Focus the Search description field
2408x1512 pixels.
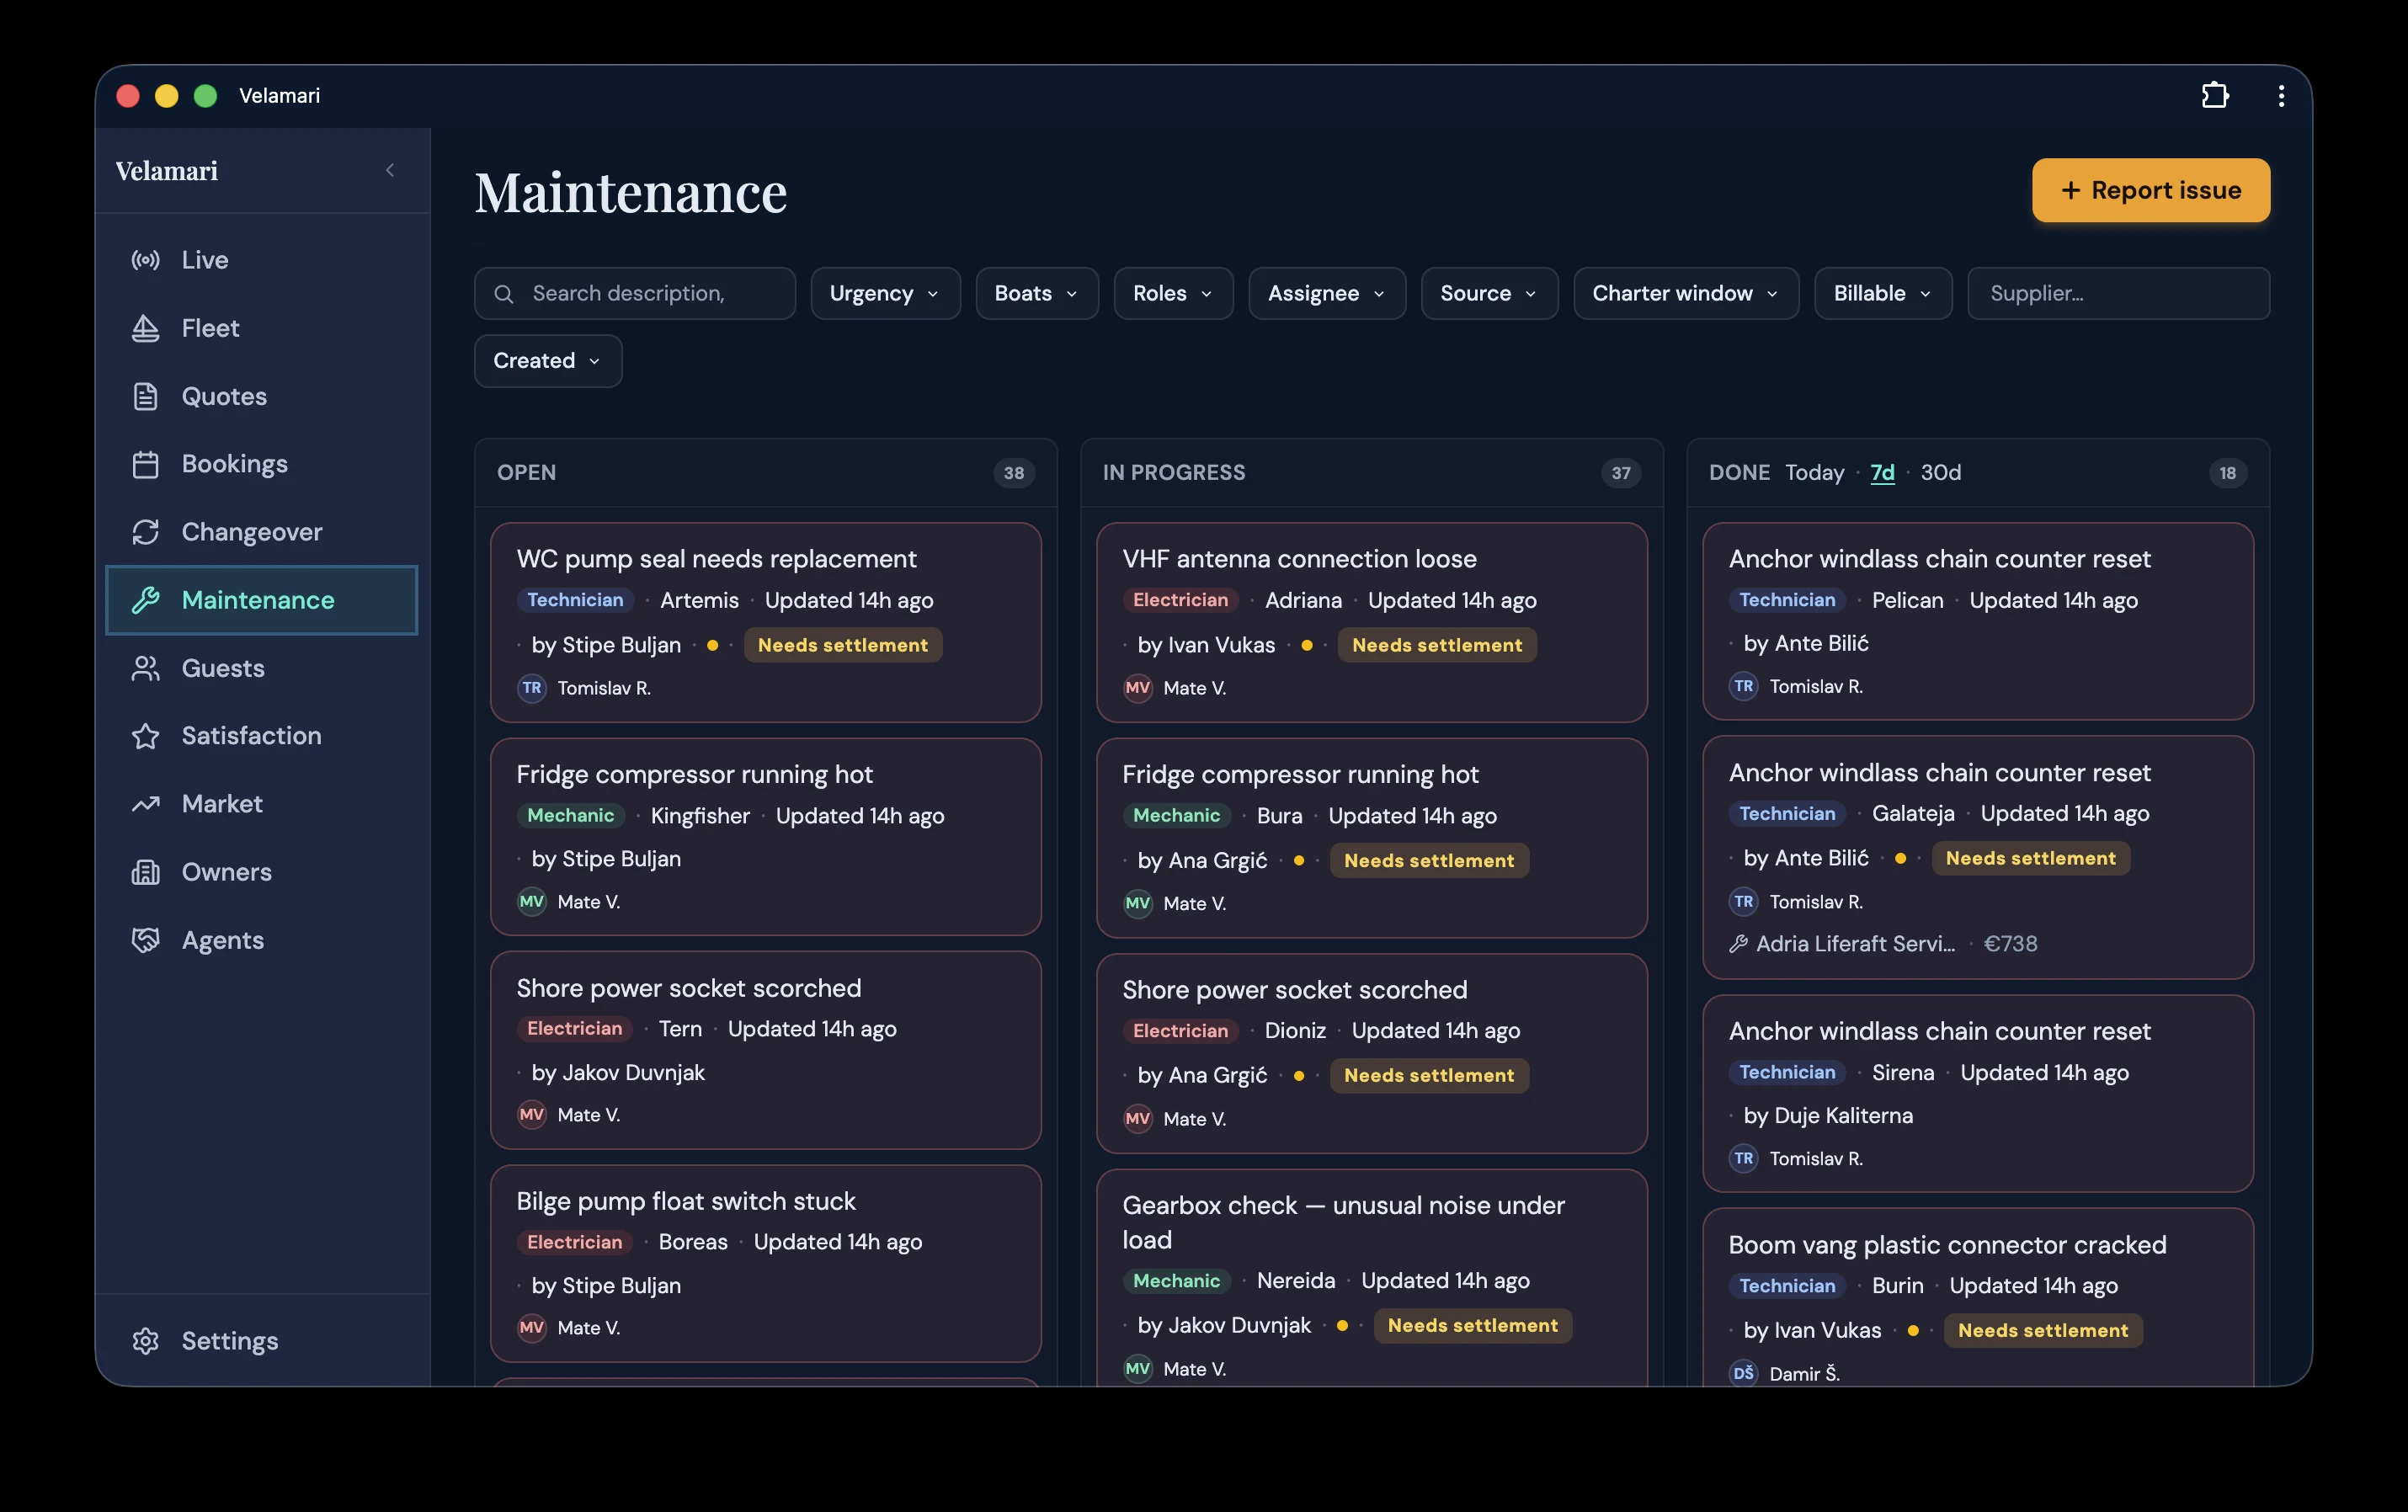coord(635,293)
